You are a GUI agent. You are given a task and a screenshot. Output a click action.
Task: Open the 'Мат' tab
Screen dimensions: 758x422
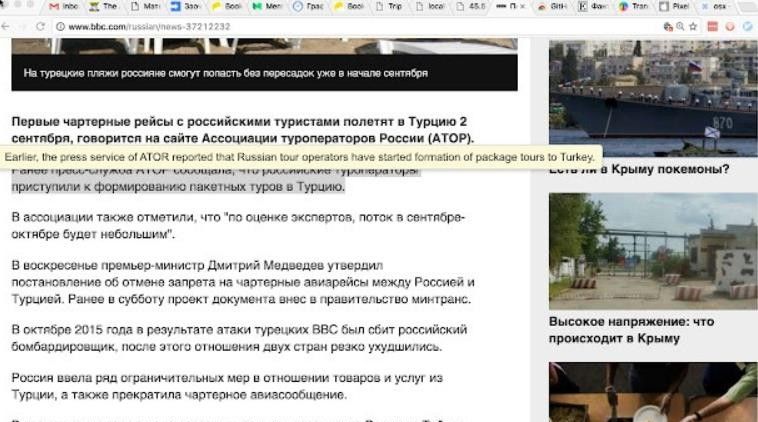[145, 6]
